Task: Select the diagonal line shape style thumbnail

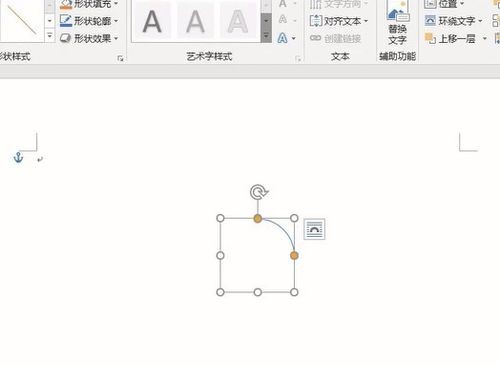Action: [22, 20]
